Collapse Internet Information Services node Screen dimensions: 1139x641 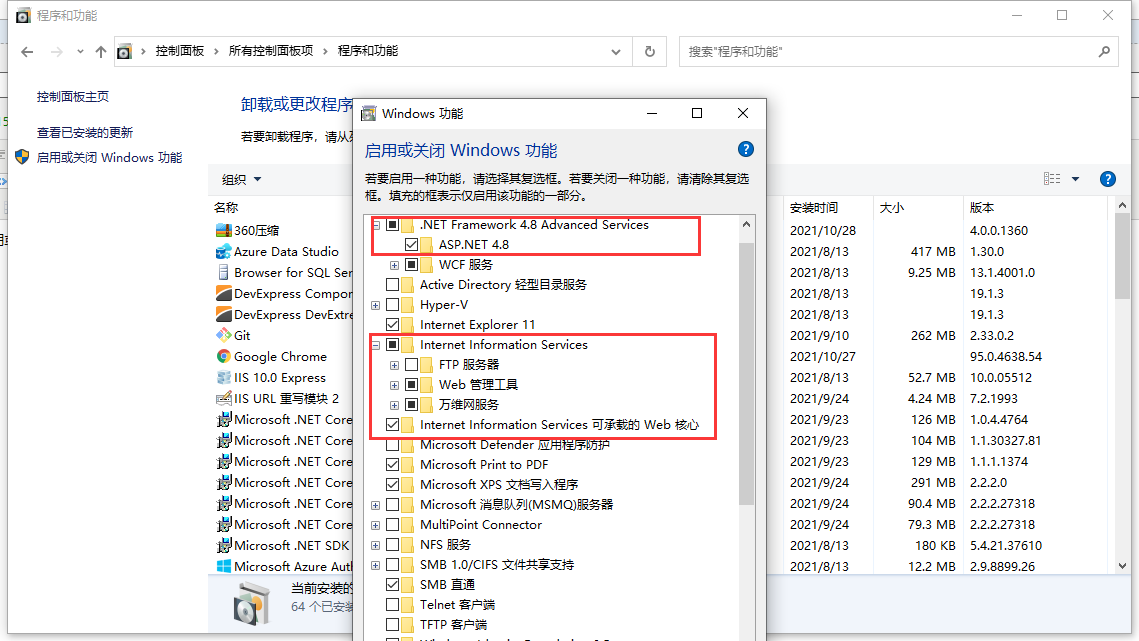(x=376, y=345)
